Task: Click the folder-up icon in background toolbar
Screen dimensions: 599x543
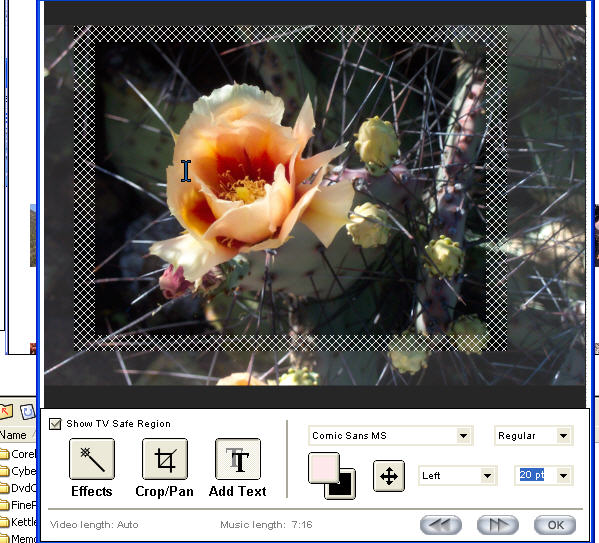Action: 5,412
